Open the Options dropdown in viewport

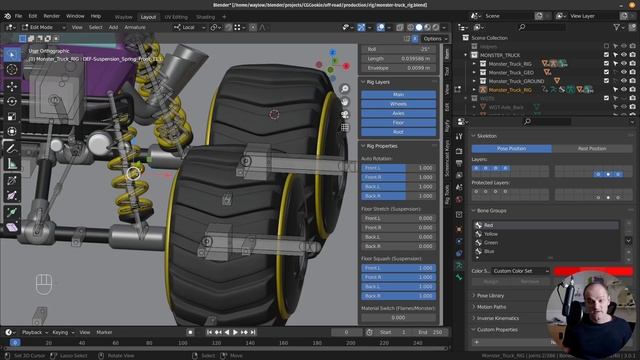(x=435, y=39)
